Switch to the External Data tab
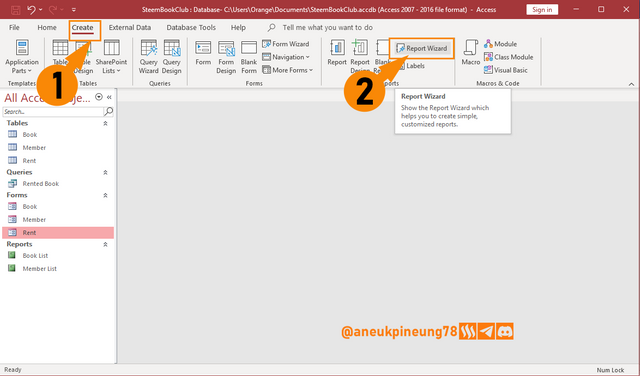Image resolution: width=640 pixels, height=376 pixels. coord(130,28)
